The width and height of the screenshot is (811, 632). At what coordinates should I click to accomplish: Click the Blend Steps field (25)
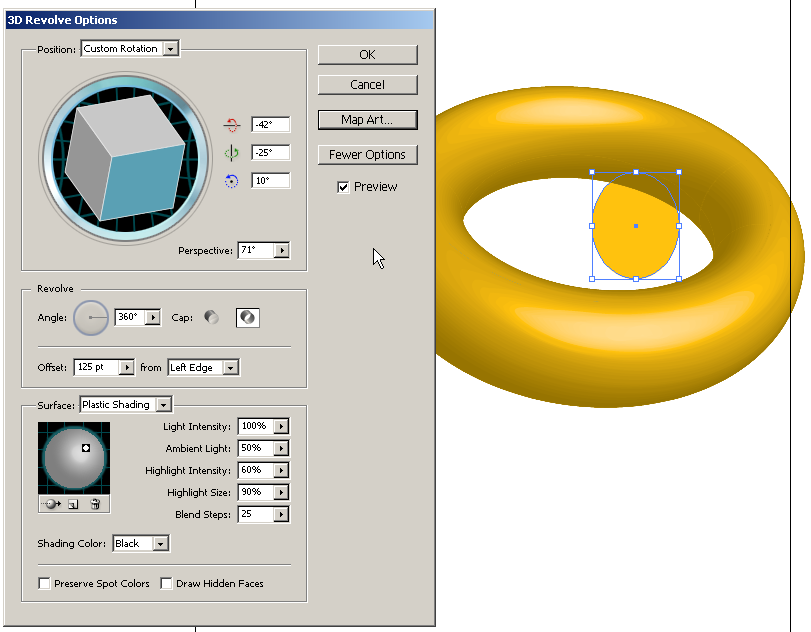point(256,514)
